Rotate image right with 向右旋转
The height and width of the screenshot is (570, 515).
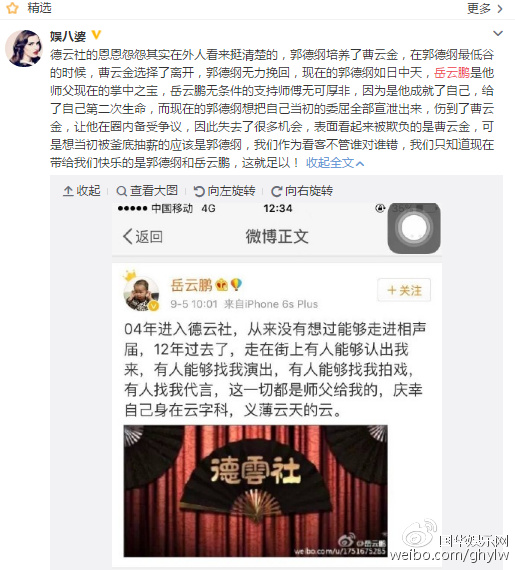(302, 191)
